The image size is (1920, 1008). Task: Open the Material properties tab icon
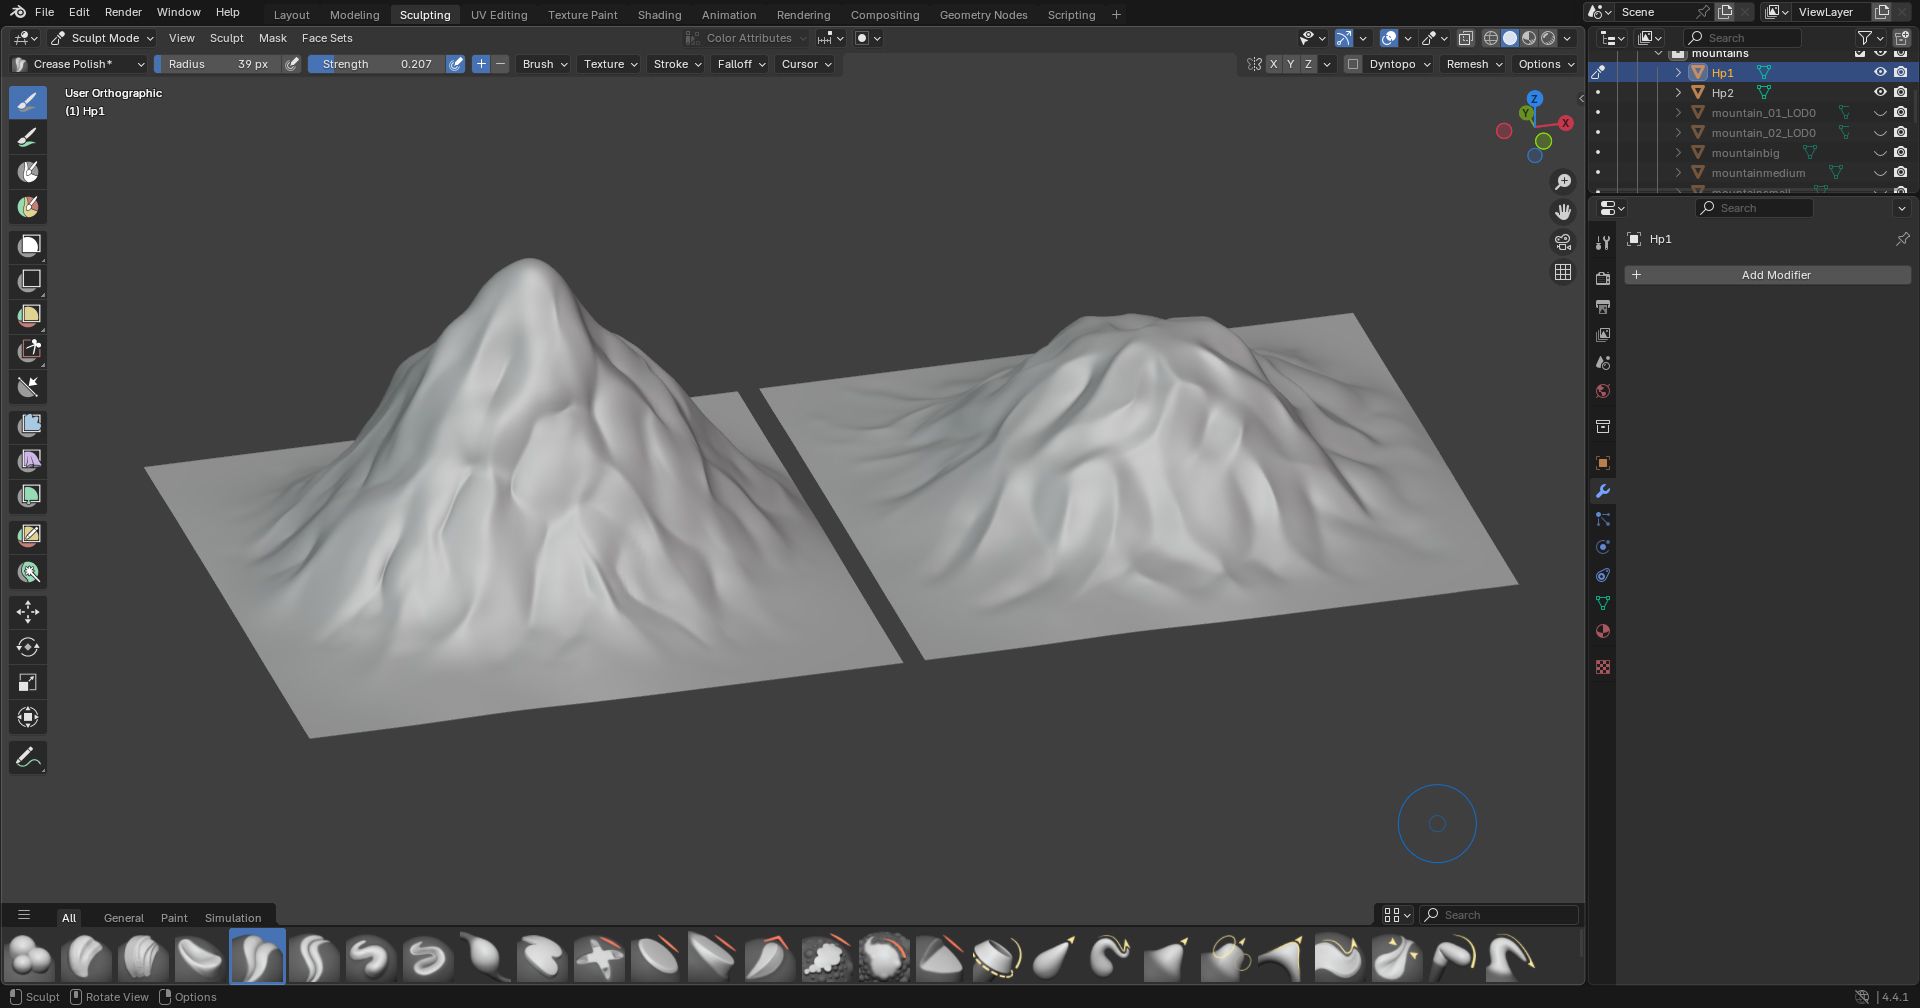pyautogui.click(x=1603, y=631)
